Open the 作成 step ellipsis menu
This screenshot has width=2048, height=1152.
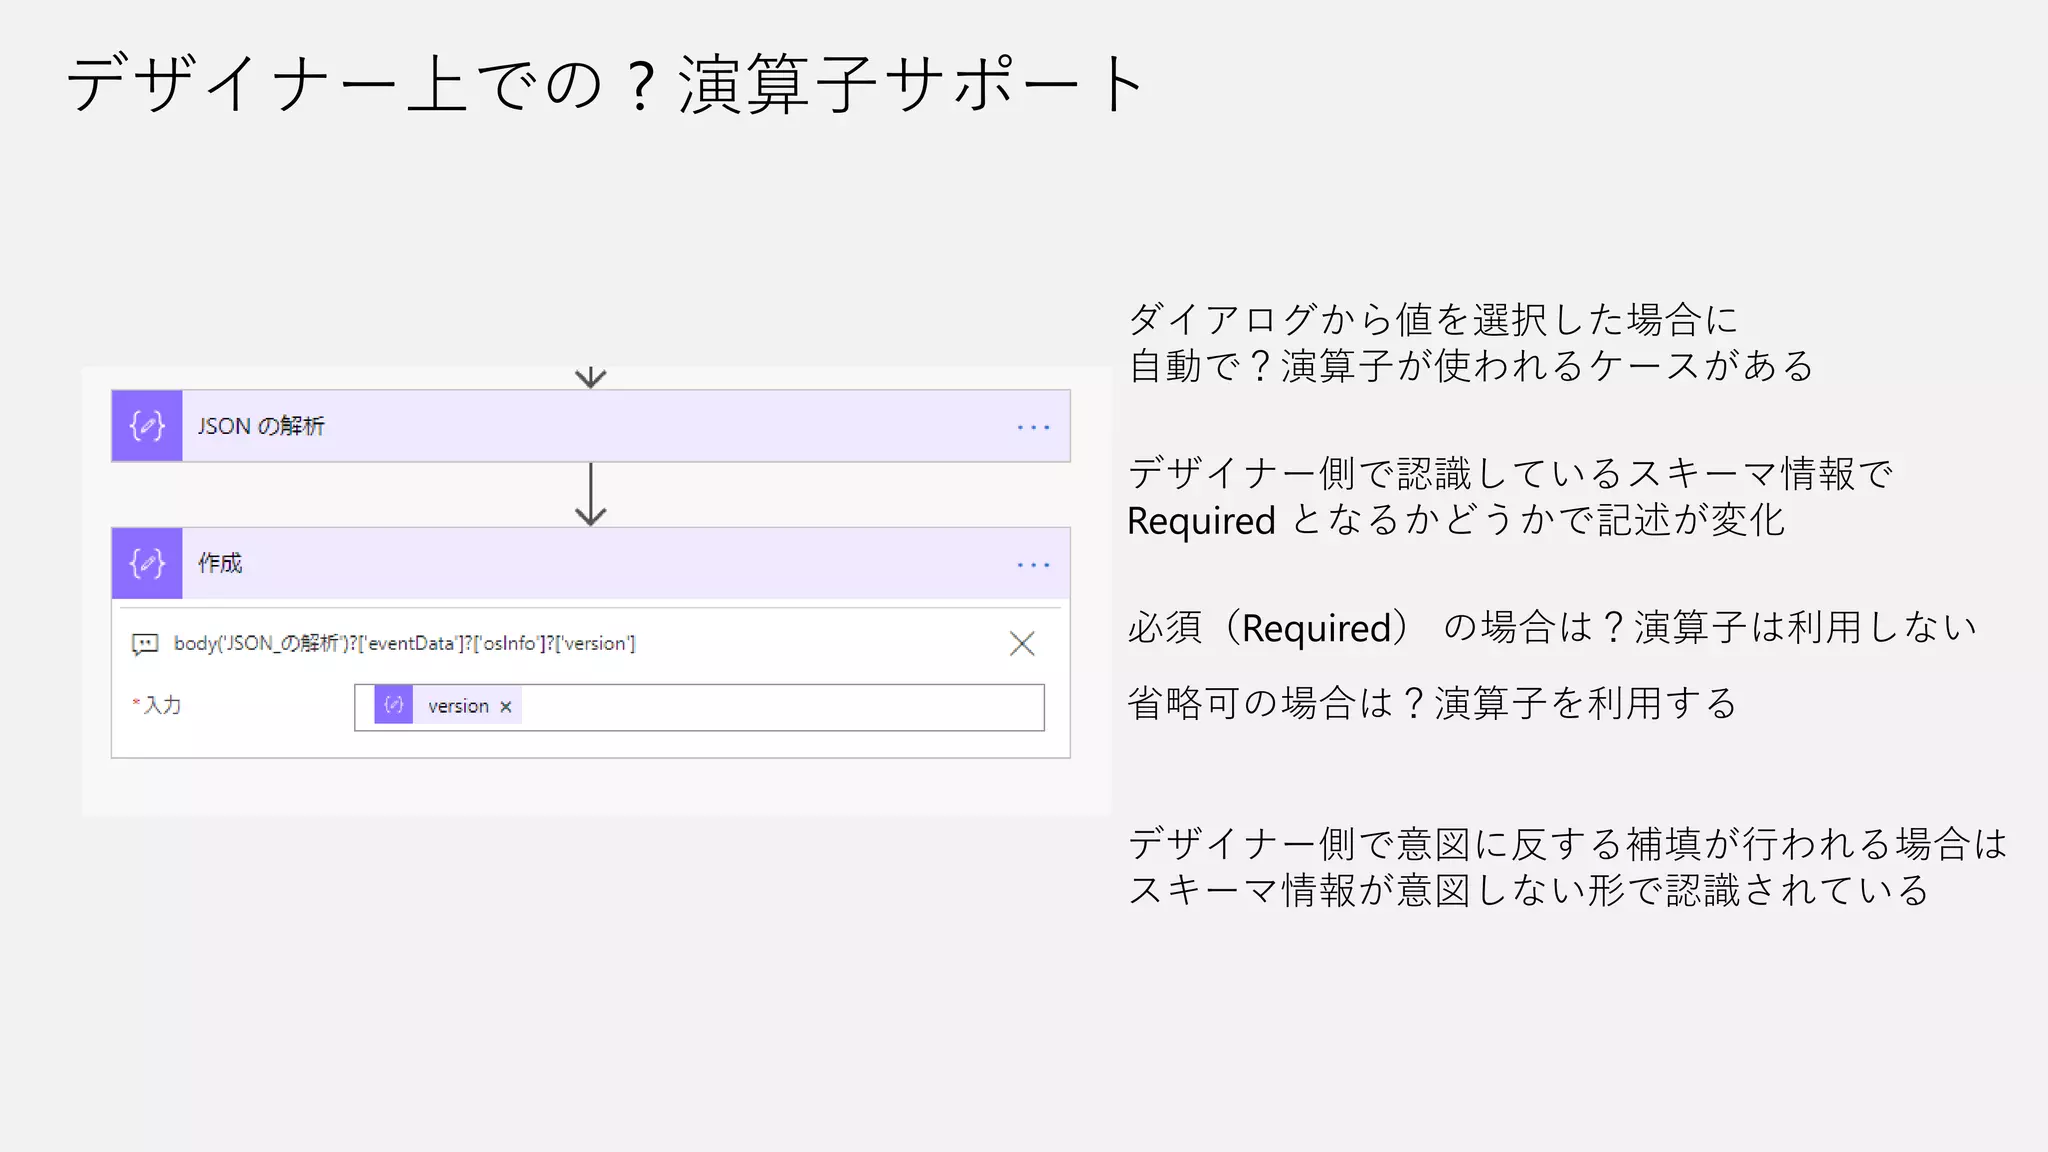[x=1033, y=565]
